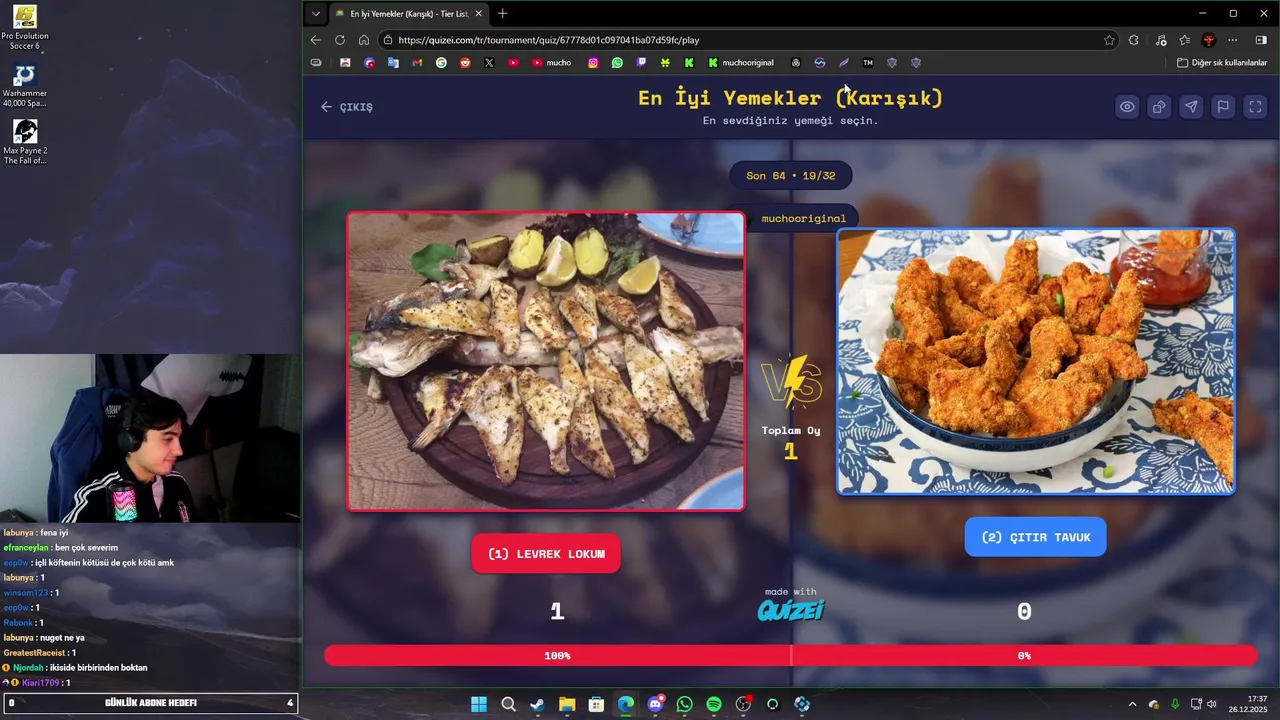Image resolution: width=1280 pixels, height=720 pixels.
Task: Expand the system tray hidden icons chevron
Action: (x=1132, y=704)
